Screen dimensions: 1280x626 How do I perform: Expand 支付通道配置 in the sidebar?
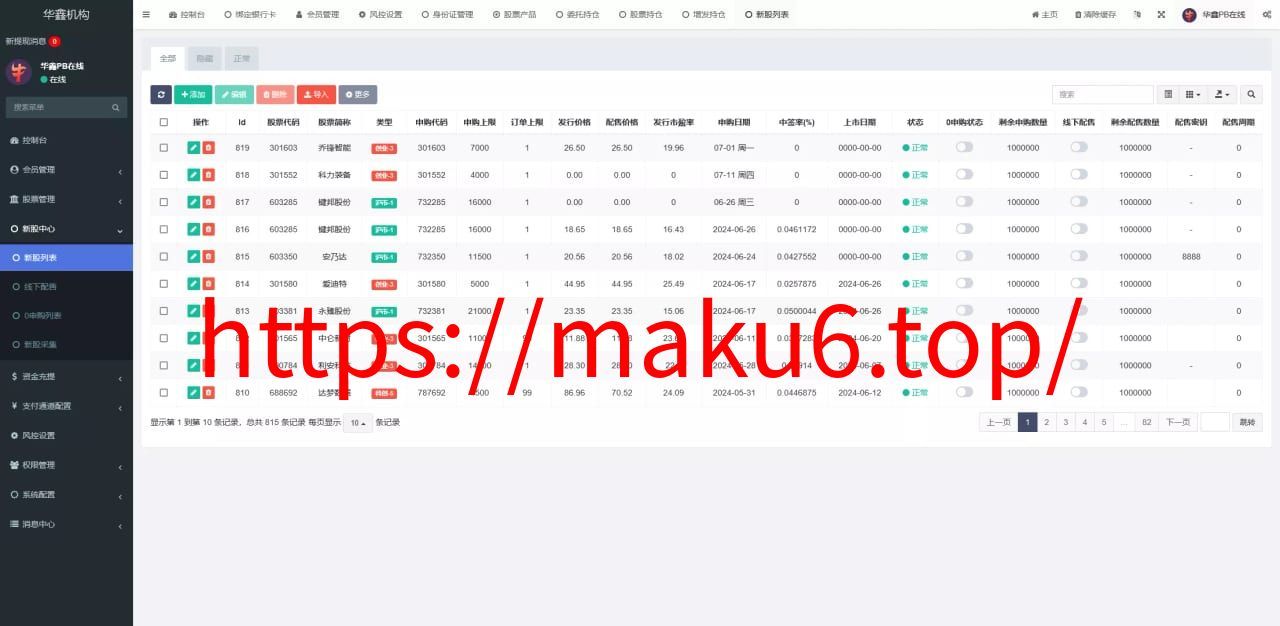click(66, 406)
